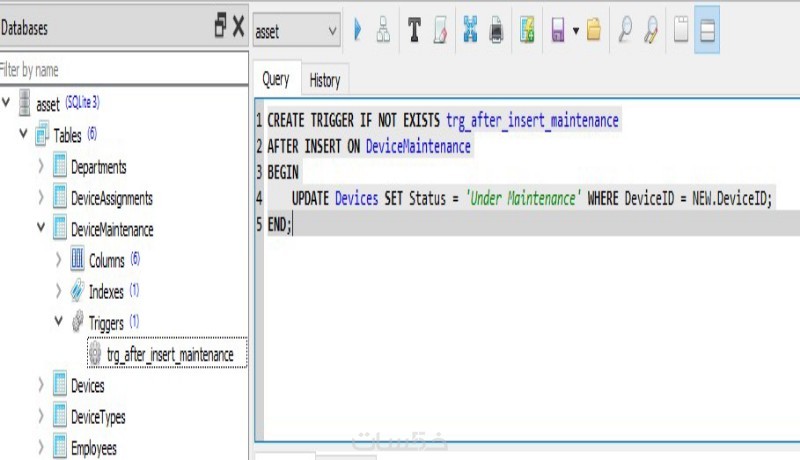This screenshot has height=460, width=800.
Task: Click the trg_after_insert_maintenance trigger icon
Action: 95,353
